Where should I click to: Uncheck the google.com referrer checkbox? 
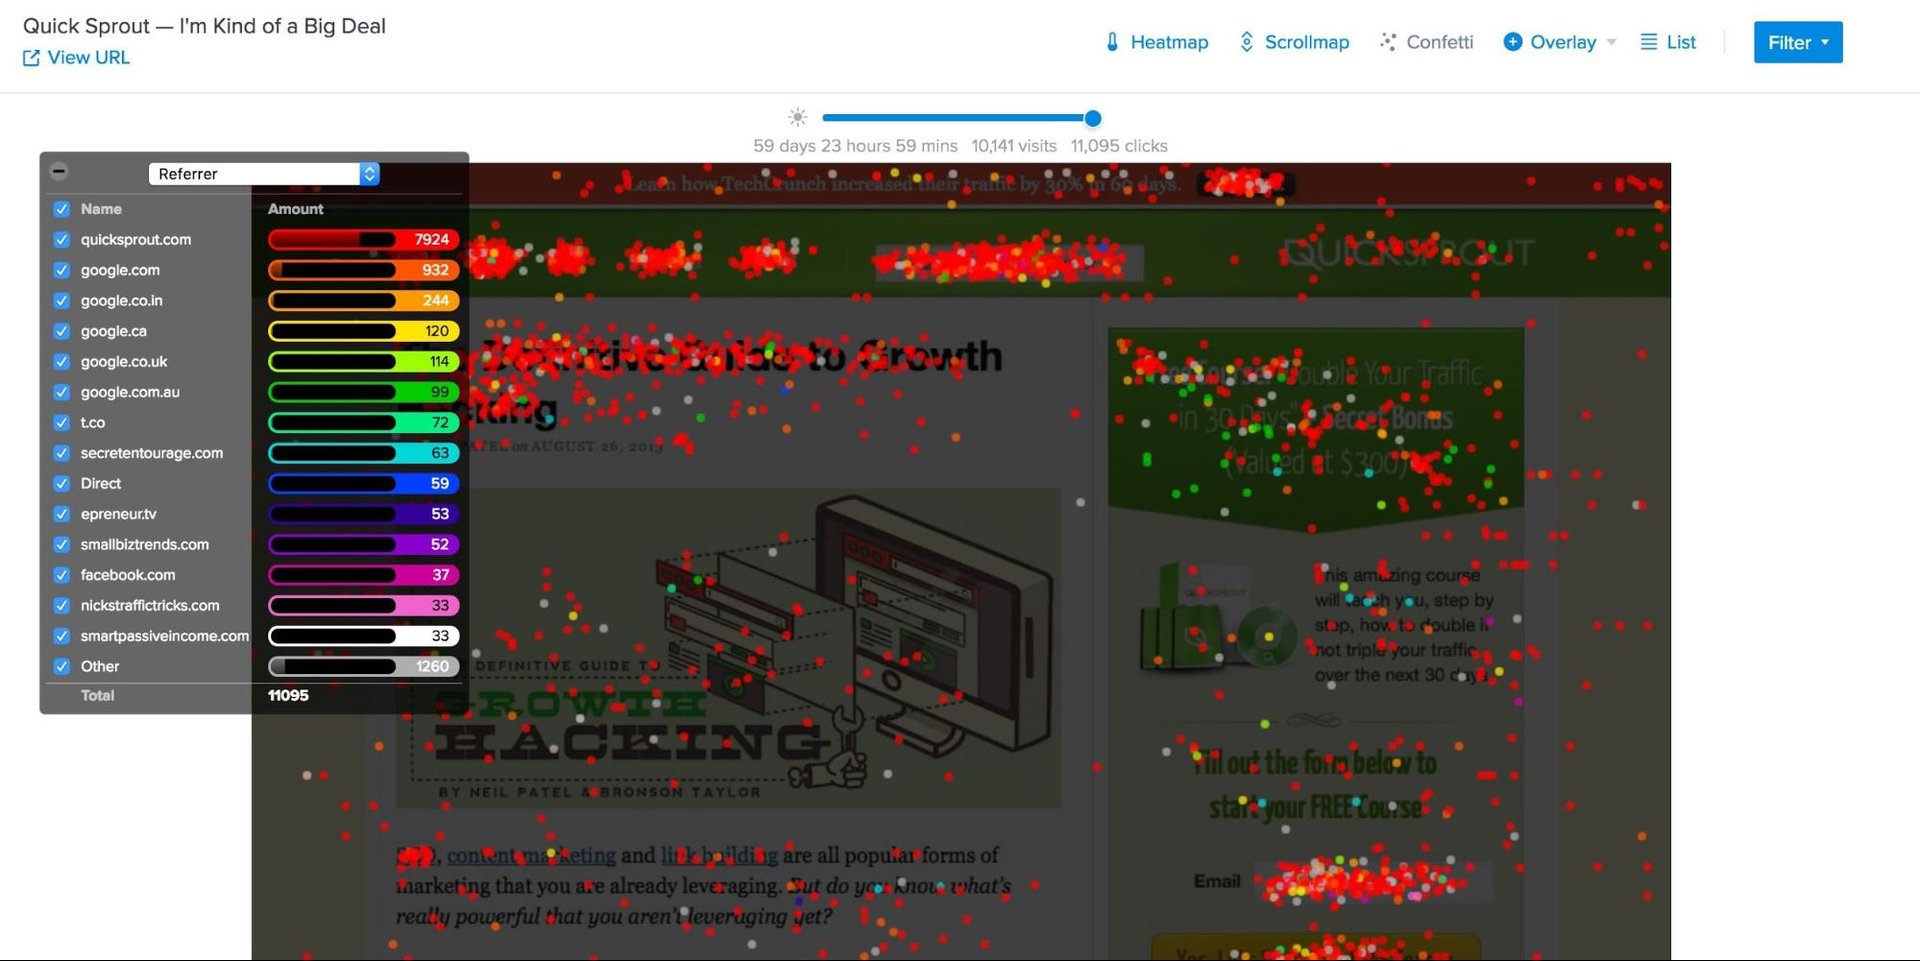tap(61, 270)
